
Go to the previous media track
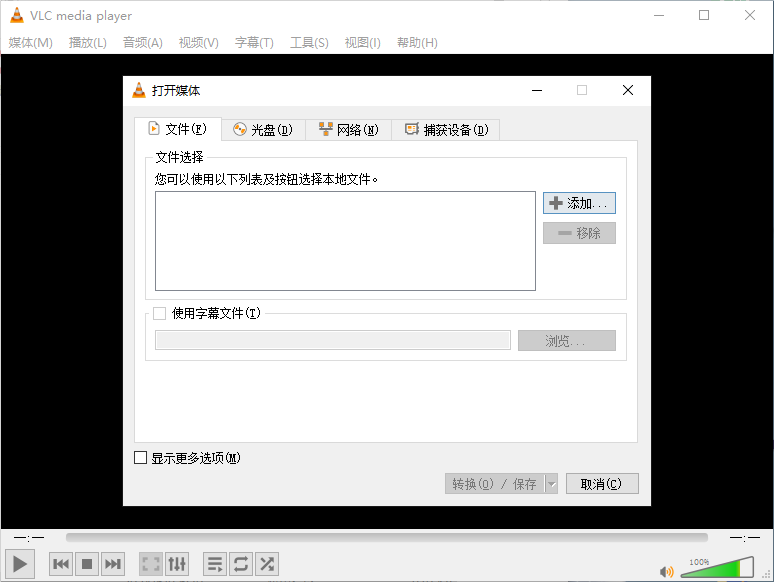(61, 564)
